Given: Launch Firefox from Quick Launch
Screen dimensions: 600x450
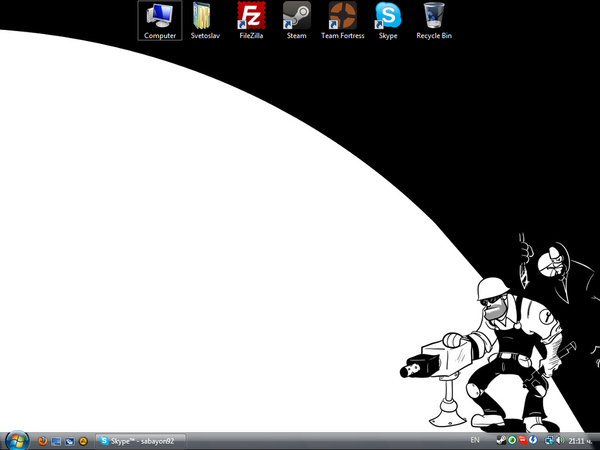Looking at the screenshot, I should pos(42,441).
